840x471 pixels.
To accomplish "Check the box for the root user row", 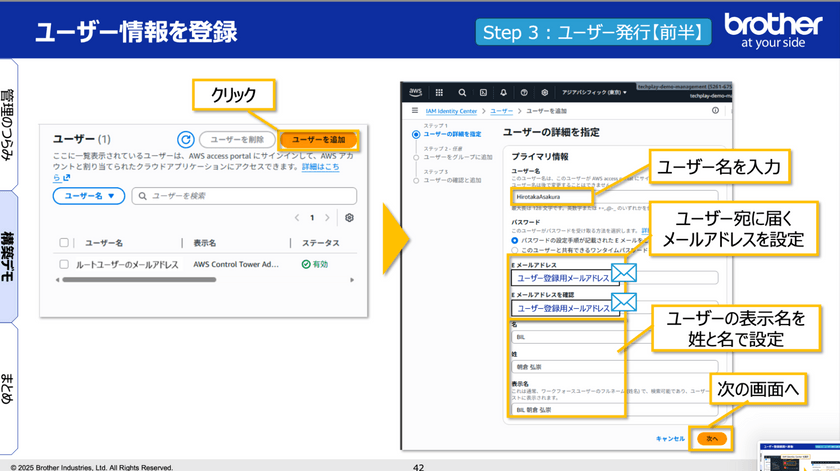I will [65, 265].
